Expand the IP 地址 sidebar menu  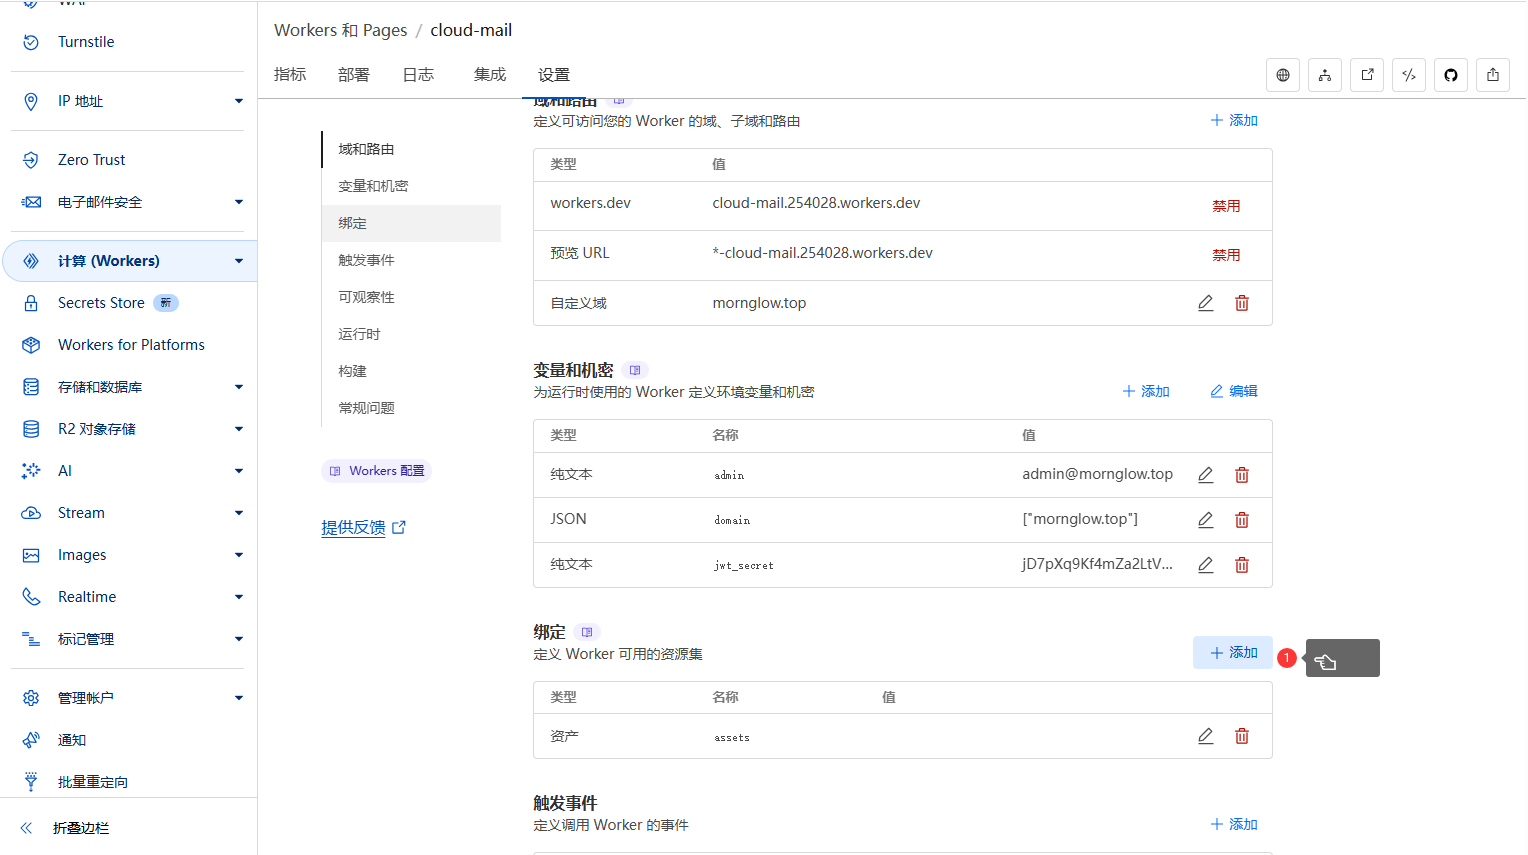[x=238, y=101]
